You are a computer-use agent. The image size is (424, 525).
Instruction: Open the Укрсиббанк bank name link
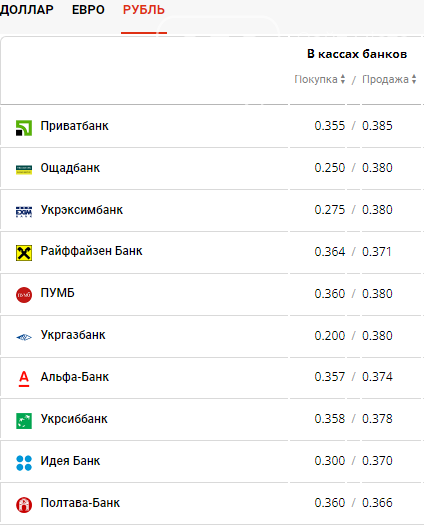pos(74,419)
